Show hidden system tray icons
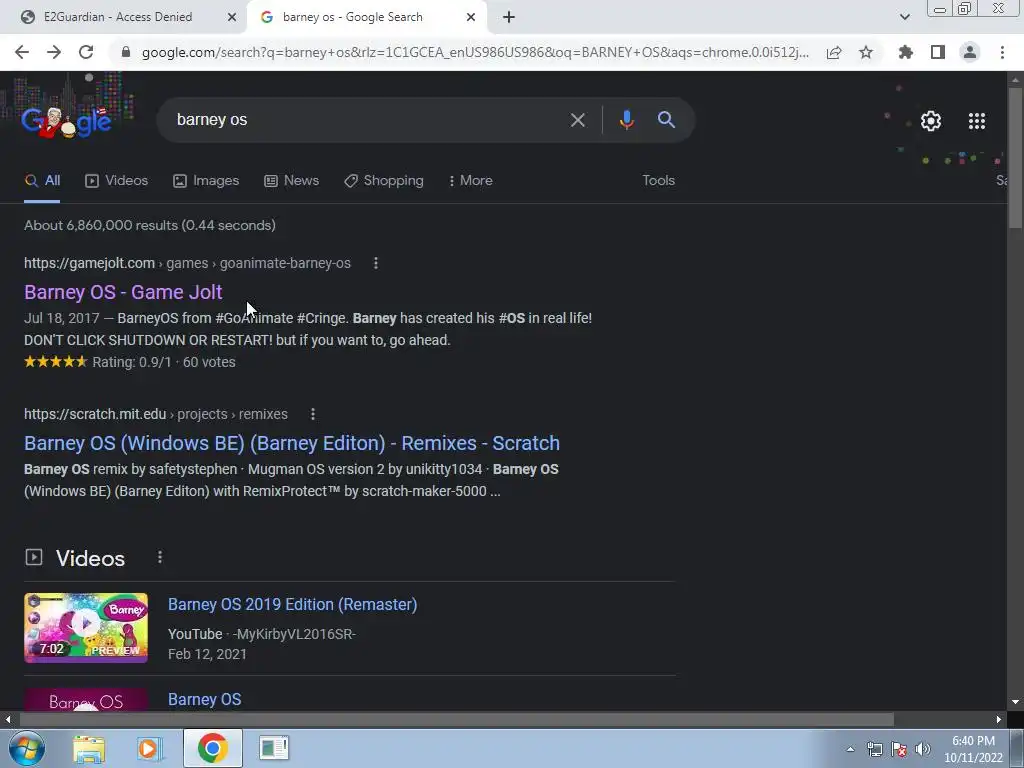Image resolution: width=1024 pixels, height=768 pixels. 850,749
